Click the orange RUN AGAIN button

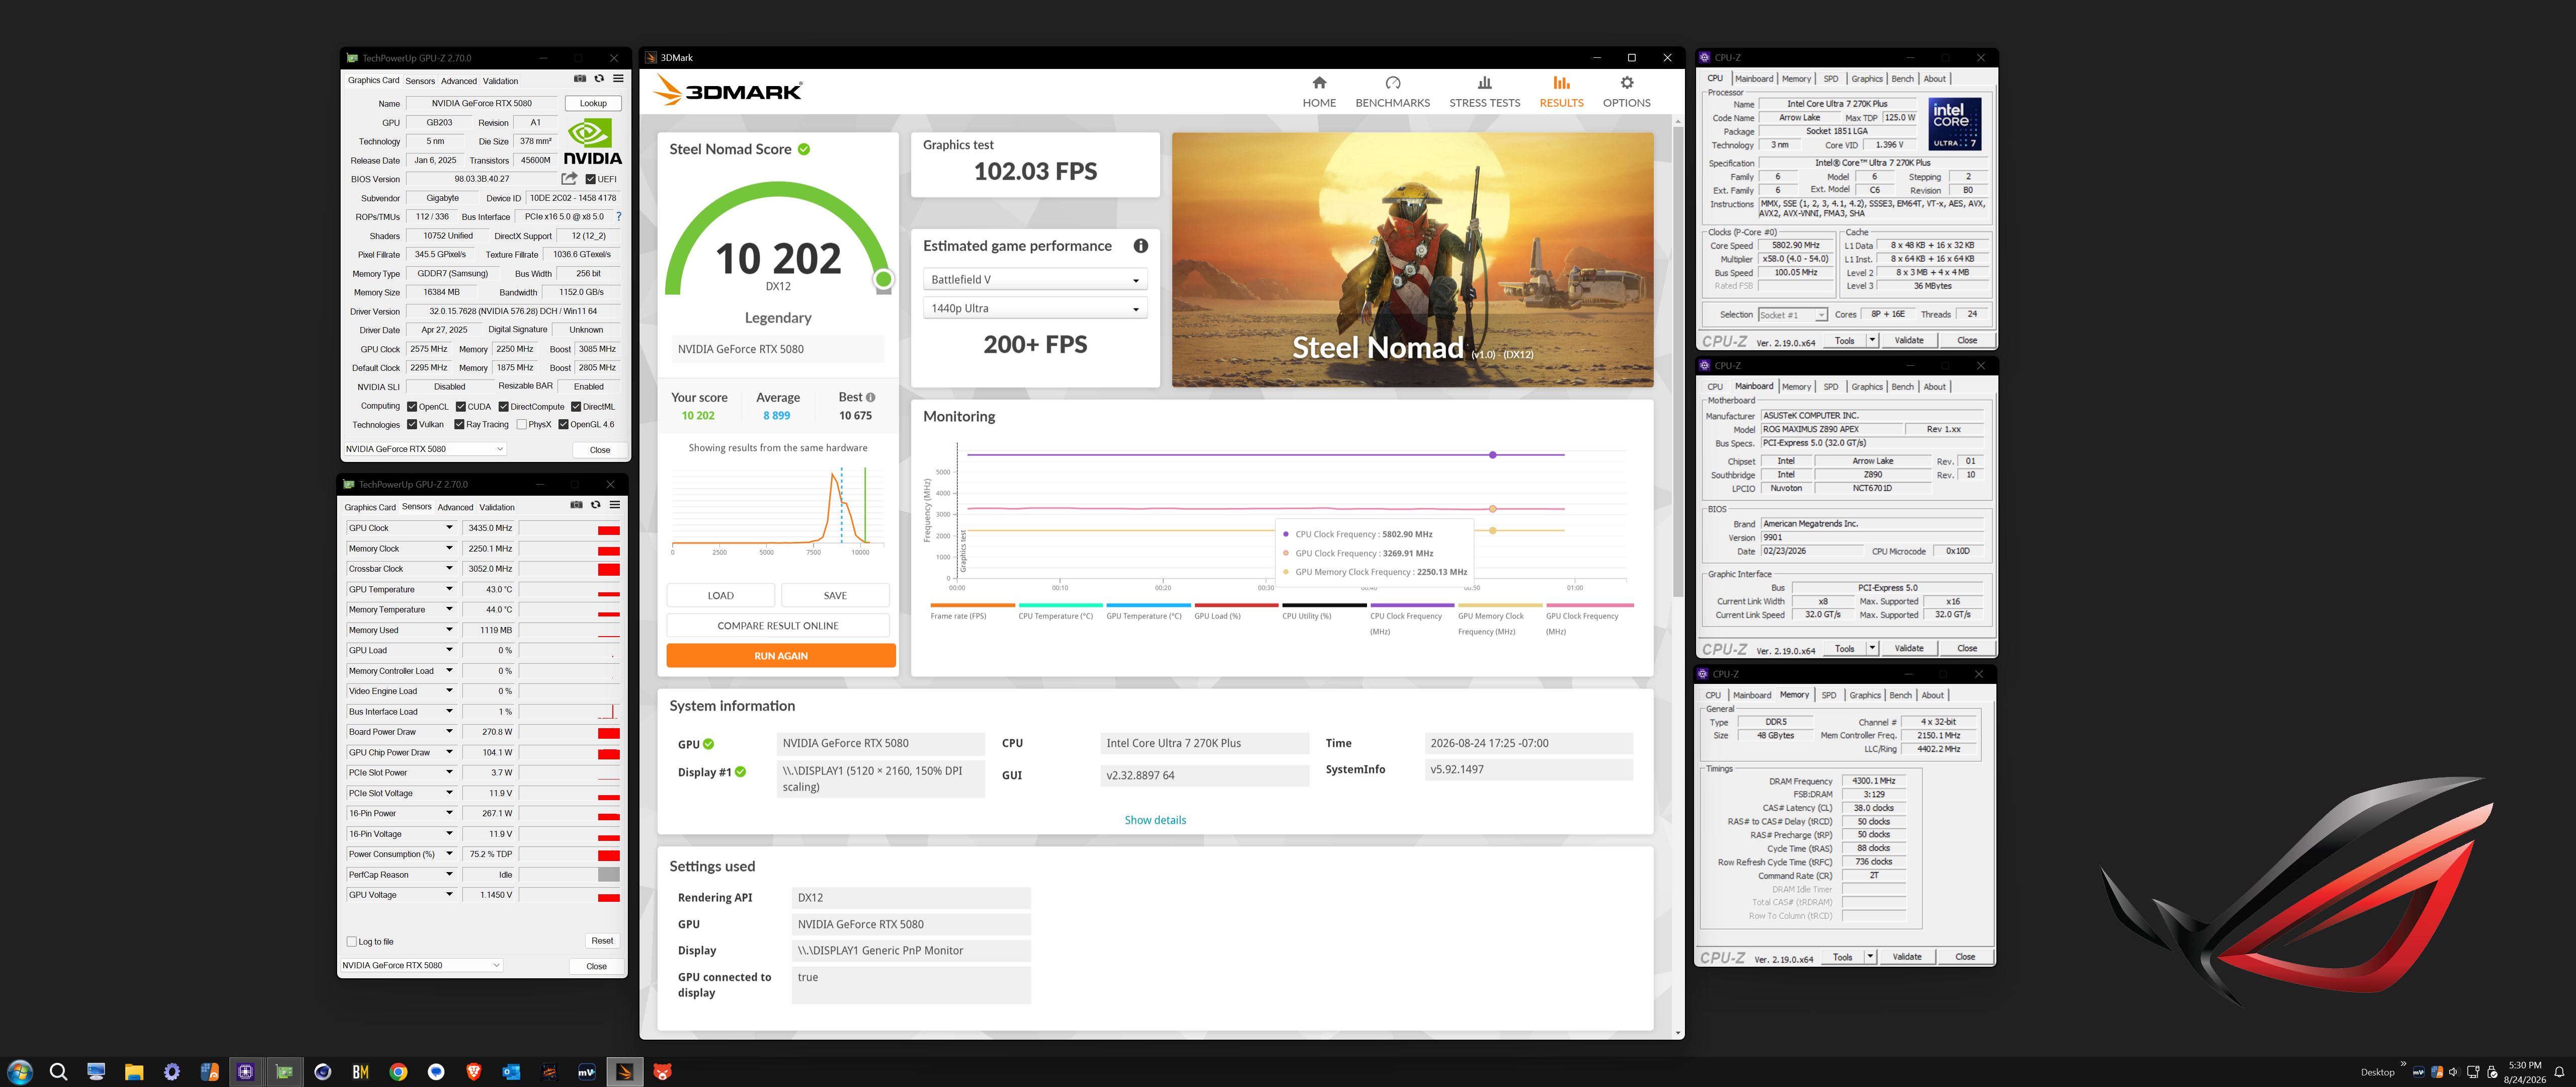pyautogui.click(x=781, y=656)
